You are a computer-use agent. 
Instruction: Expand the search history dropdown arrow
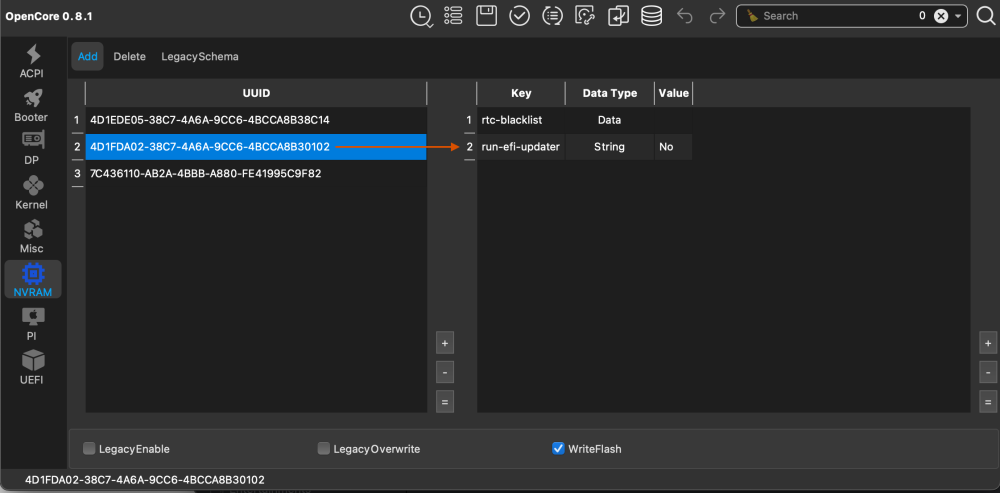point(958,17)
